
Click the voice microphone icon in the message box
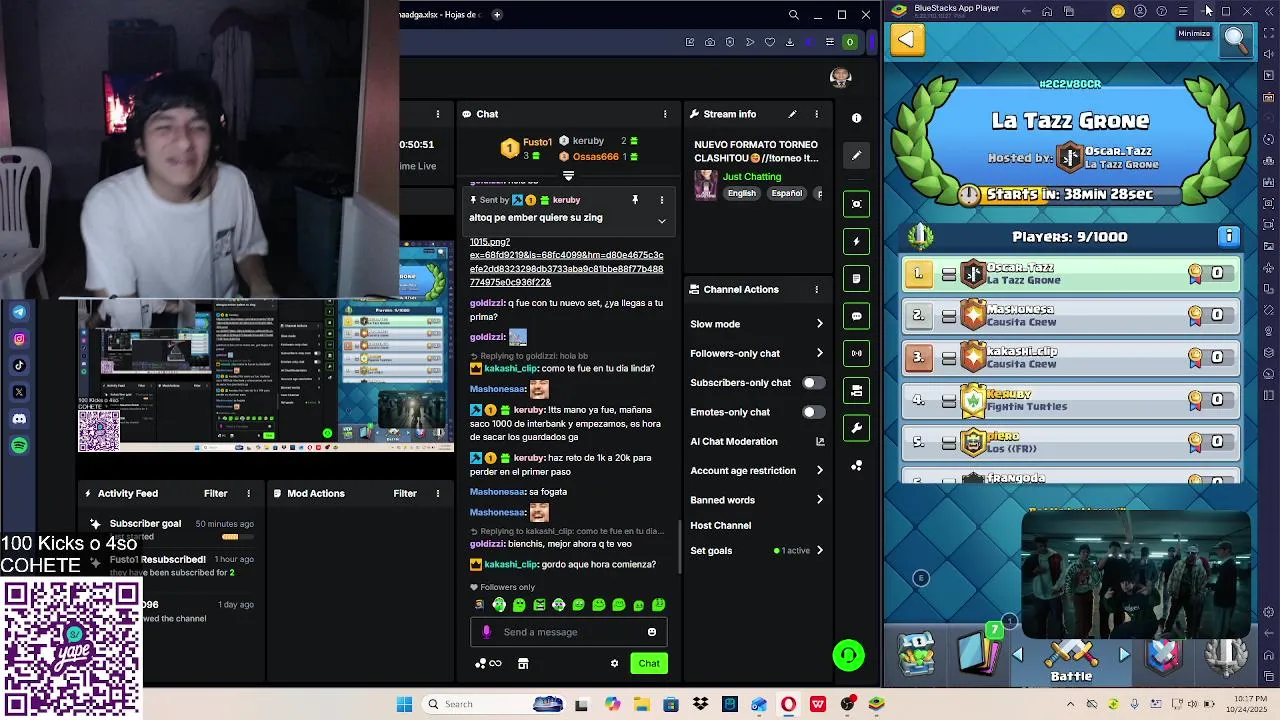point(487,632)
